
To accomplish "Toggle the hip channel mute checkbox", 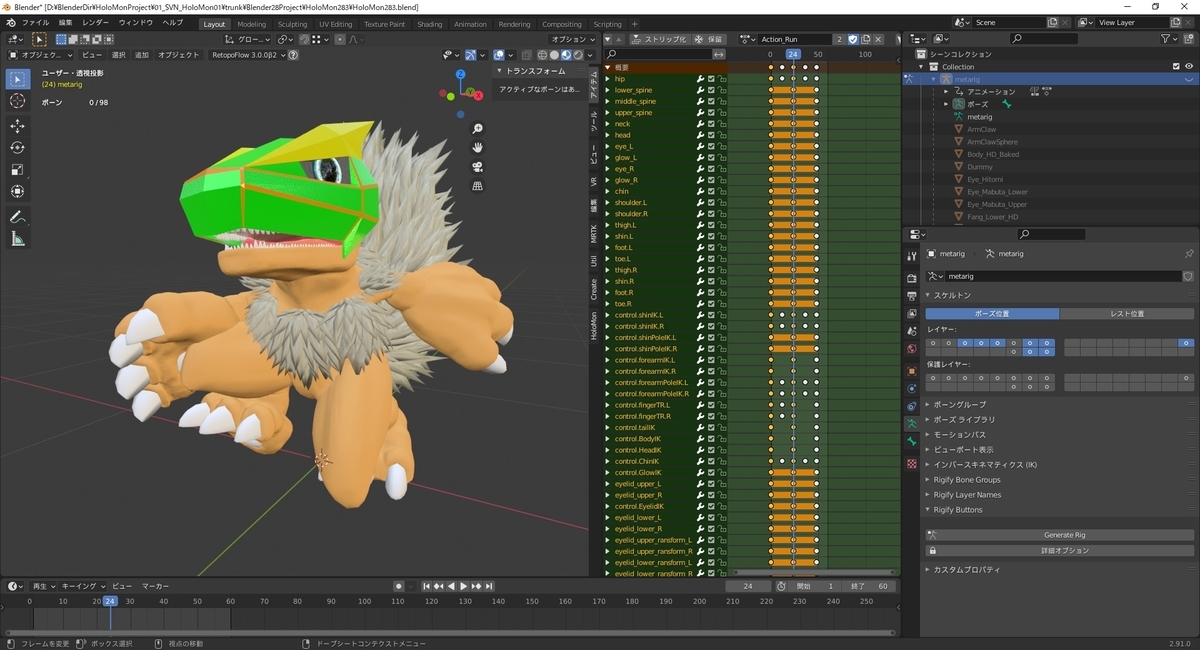I will coord(711,78).
